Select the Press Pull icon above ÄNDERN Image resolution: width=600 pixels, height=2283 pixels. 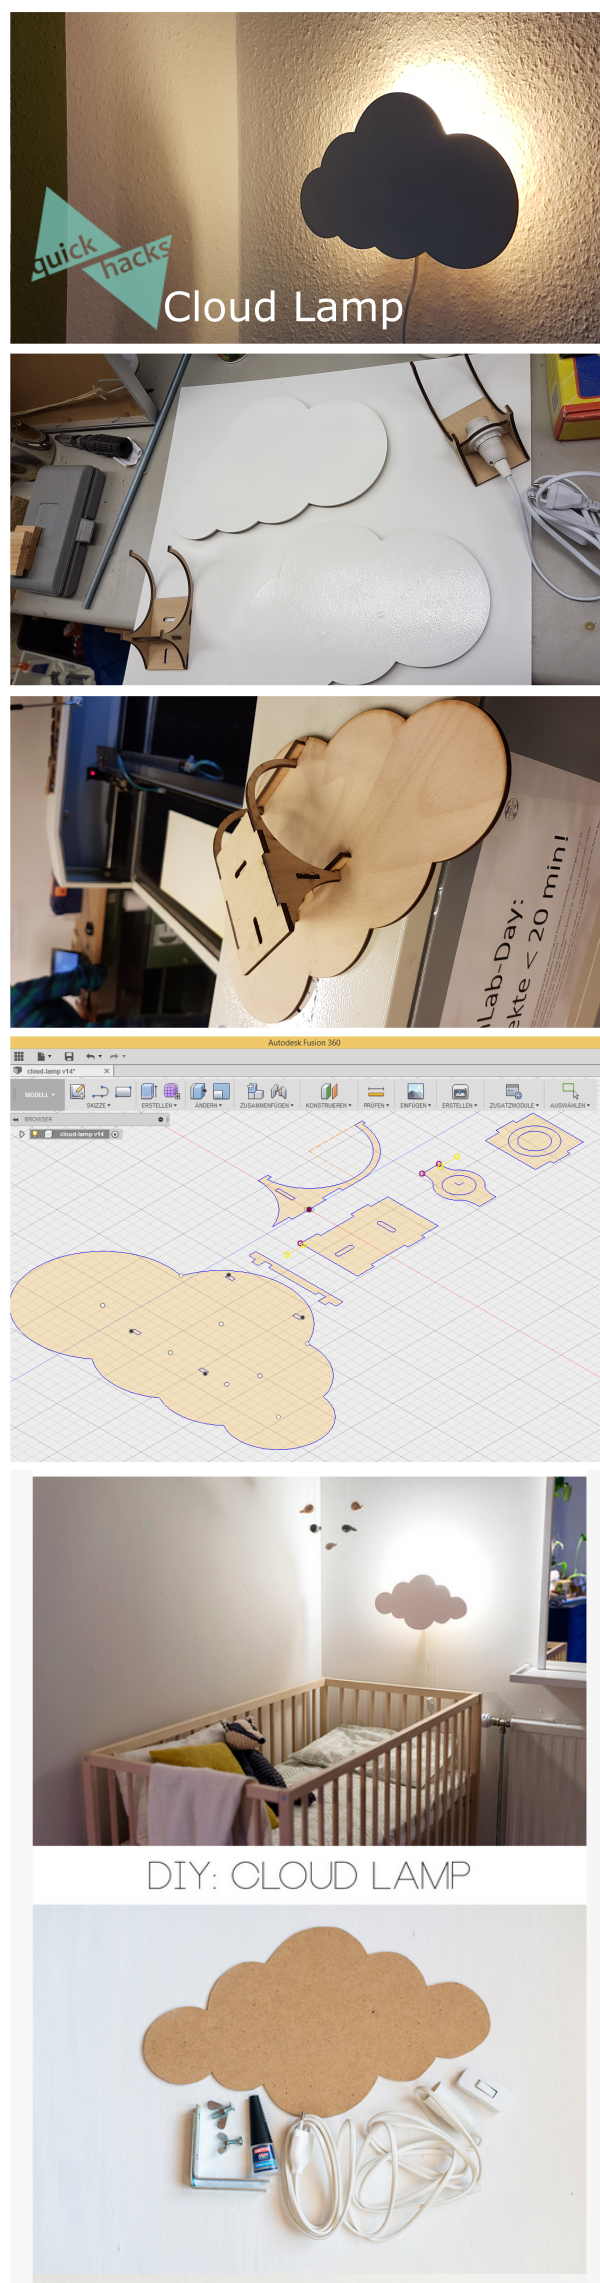click(198, 1092)
